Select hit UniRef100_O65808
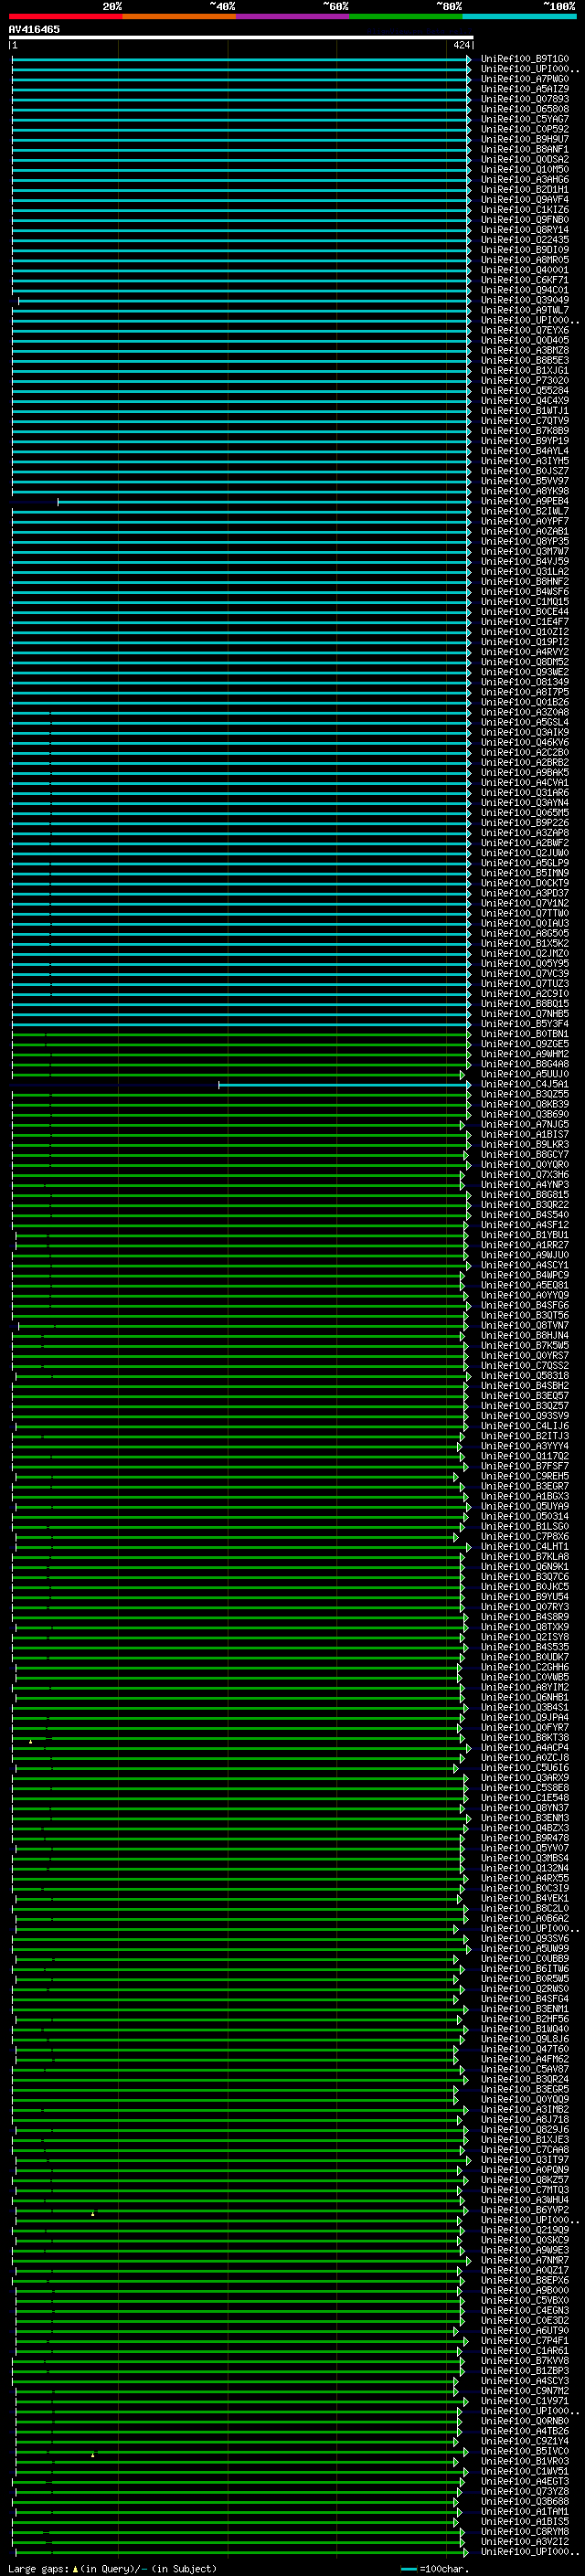 [525, 109]
